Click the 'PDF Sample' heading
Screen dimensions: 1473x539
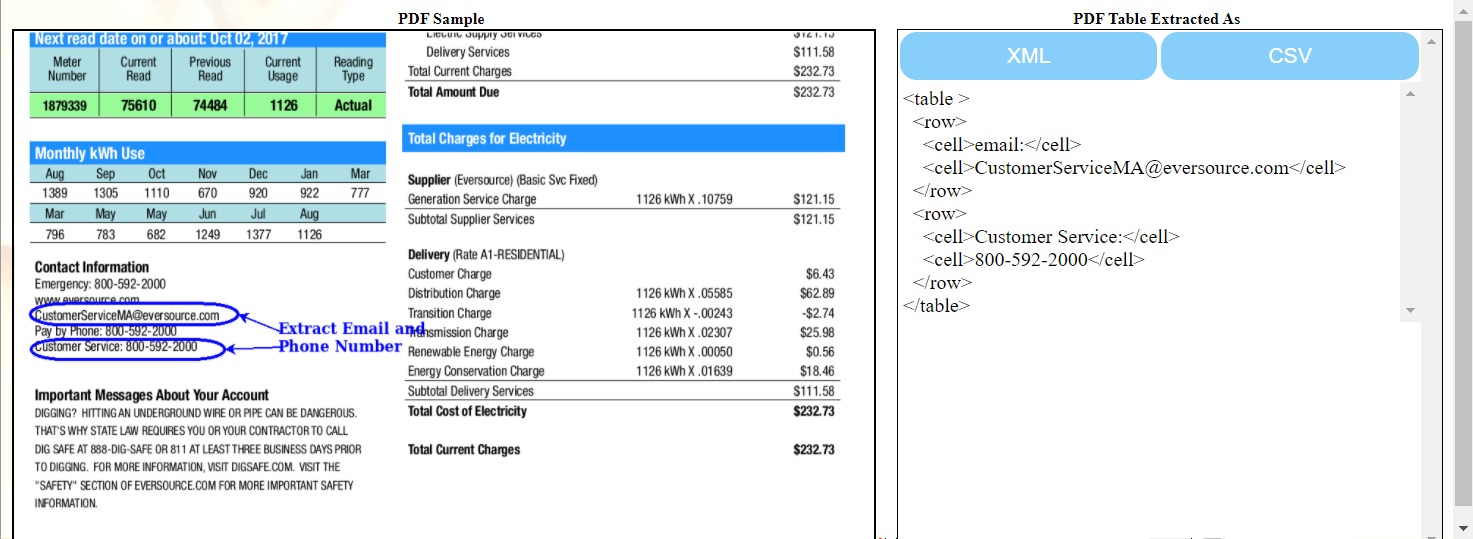pos(441,19)
